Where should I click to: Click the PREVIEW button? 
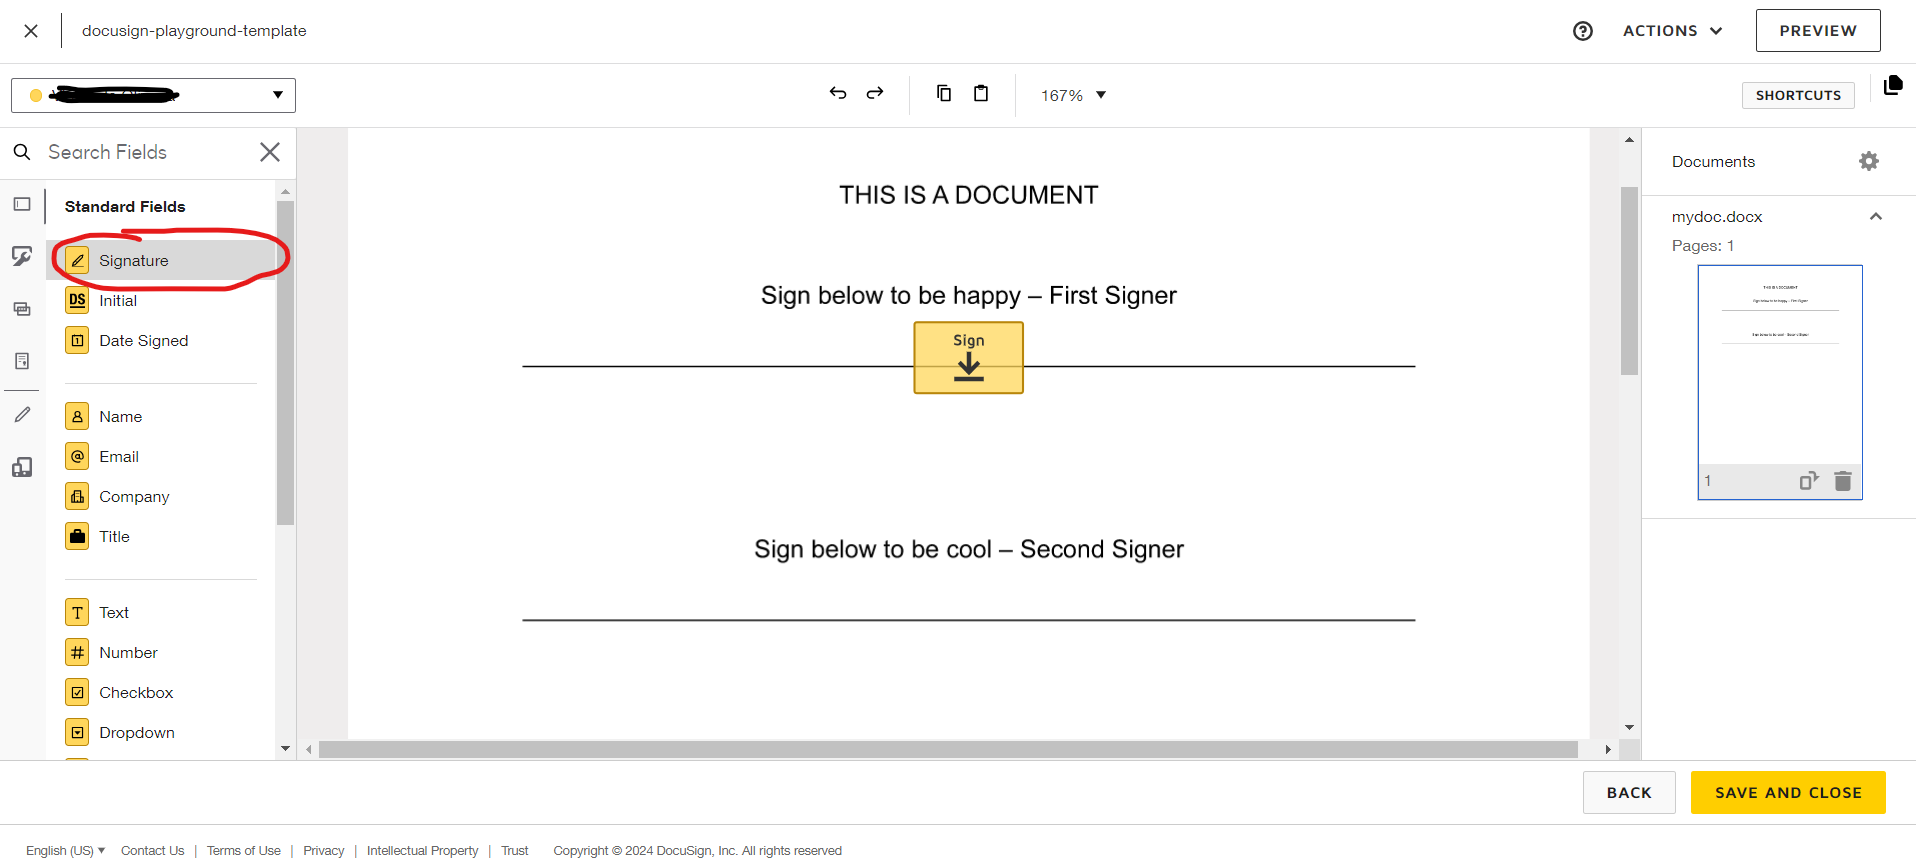pyautogui.click(x=1818, y=31)
